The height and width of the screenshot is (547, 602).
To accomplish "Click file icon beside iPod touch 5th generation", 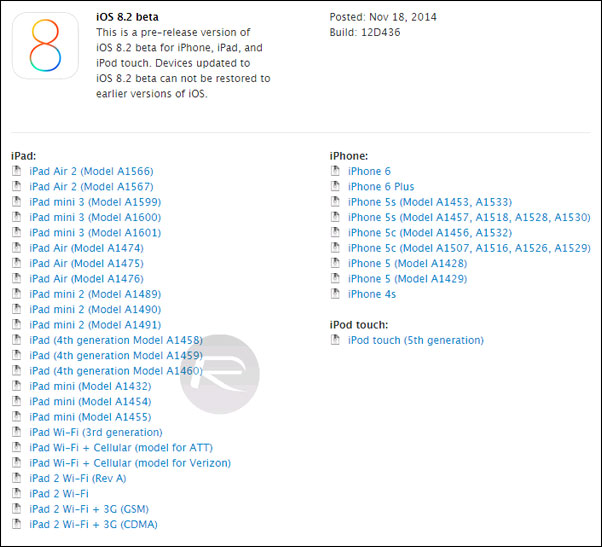I will 335,339.
